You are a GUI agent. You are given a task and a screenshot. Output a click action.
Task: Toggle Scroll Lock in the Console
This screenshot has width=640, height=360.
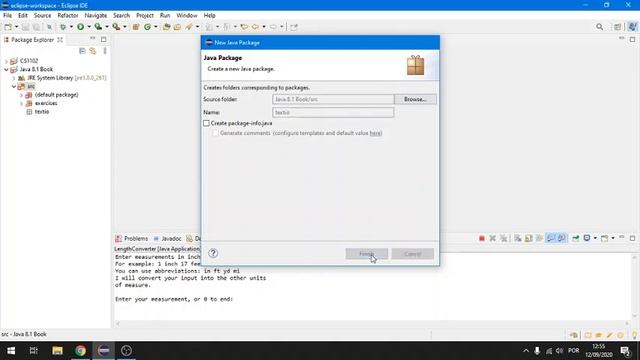pos(529,238)
